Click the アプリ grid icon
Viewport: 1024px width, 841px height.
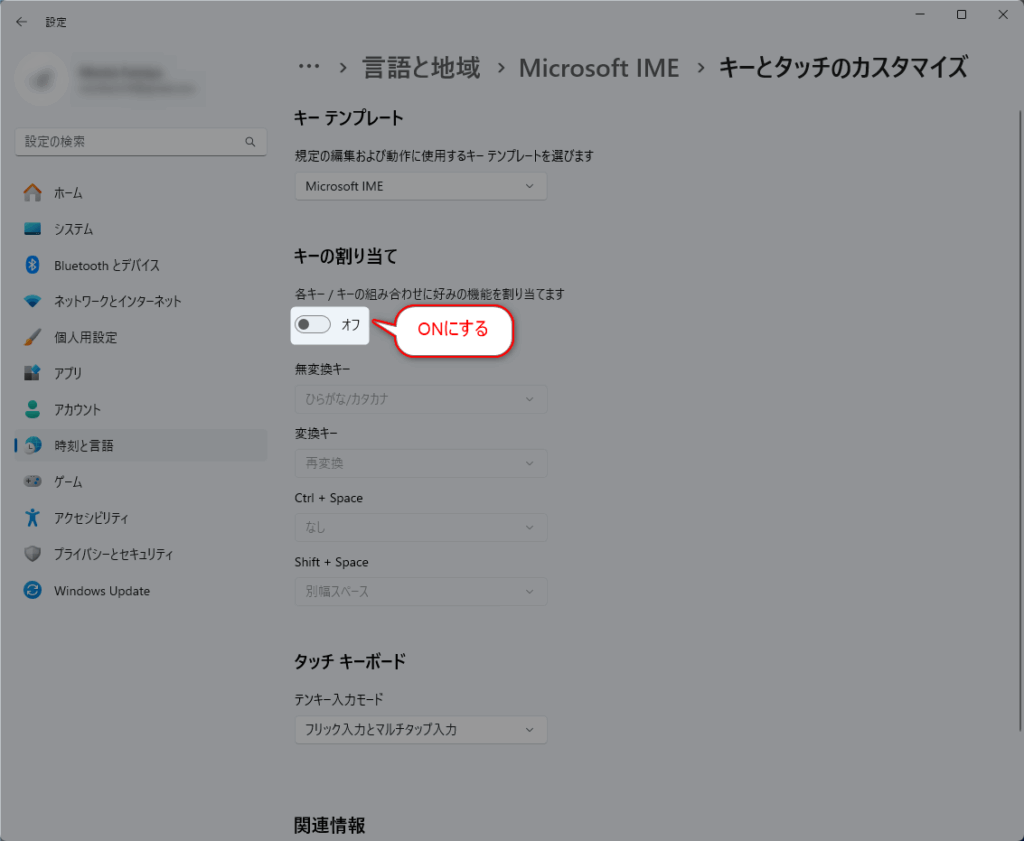point(32,373)
